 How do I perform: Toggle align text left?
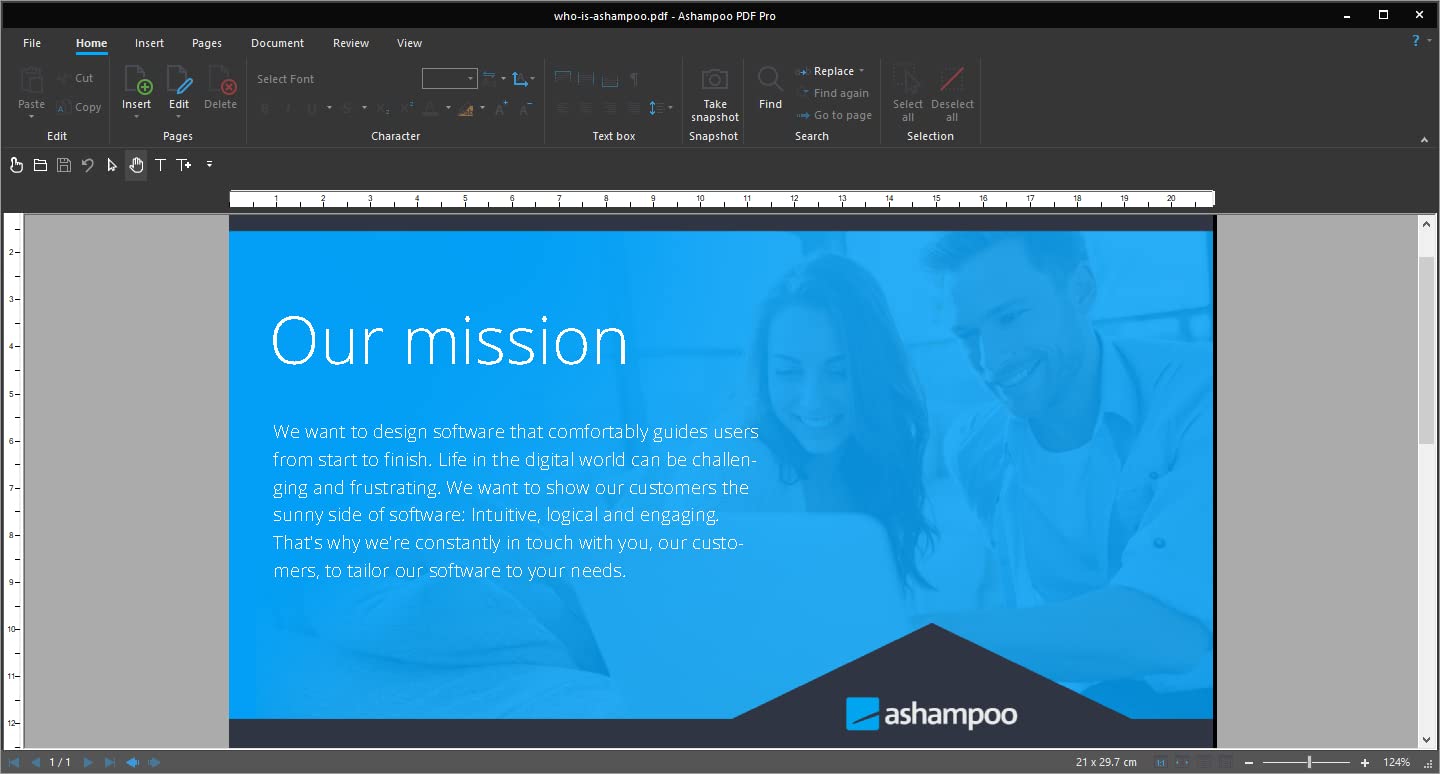click(562, 108)
